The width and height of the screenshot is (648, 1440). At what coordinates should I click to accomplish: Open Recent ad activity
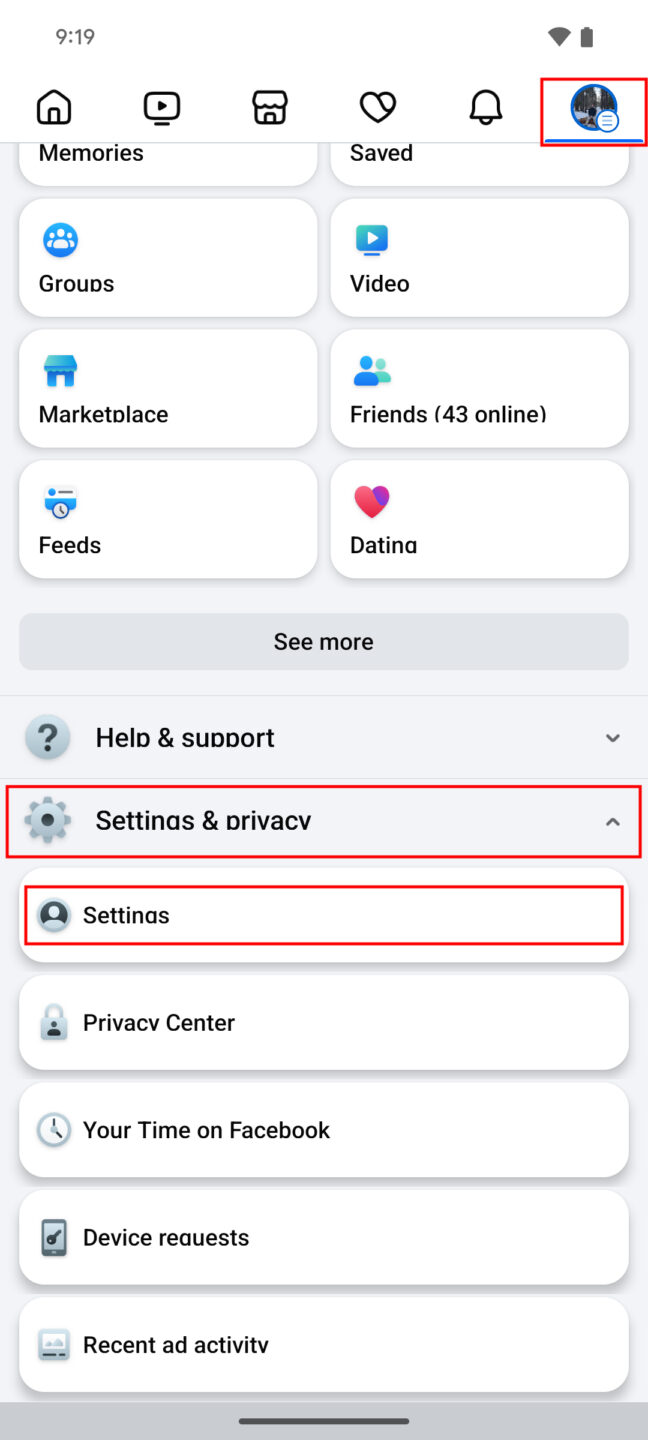(x=323, y=1344)
